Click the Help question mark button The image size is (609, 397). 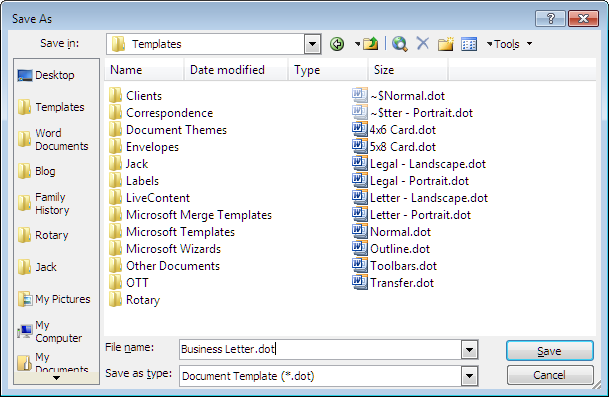(550, 18)
